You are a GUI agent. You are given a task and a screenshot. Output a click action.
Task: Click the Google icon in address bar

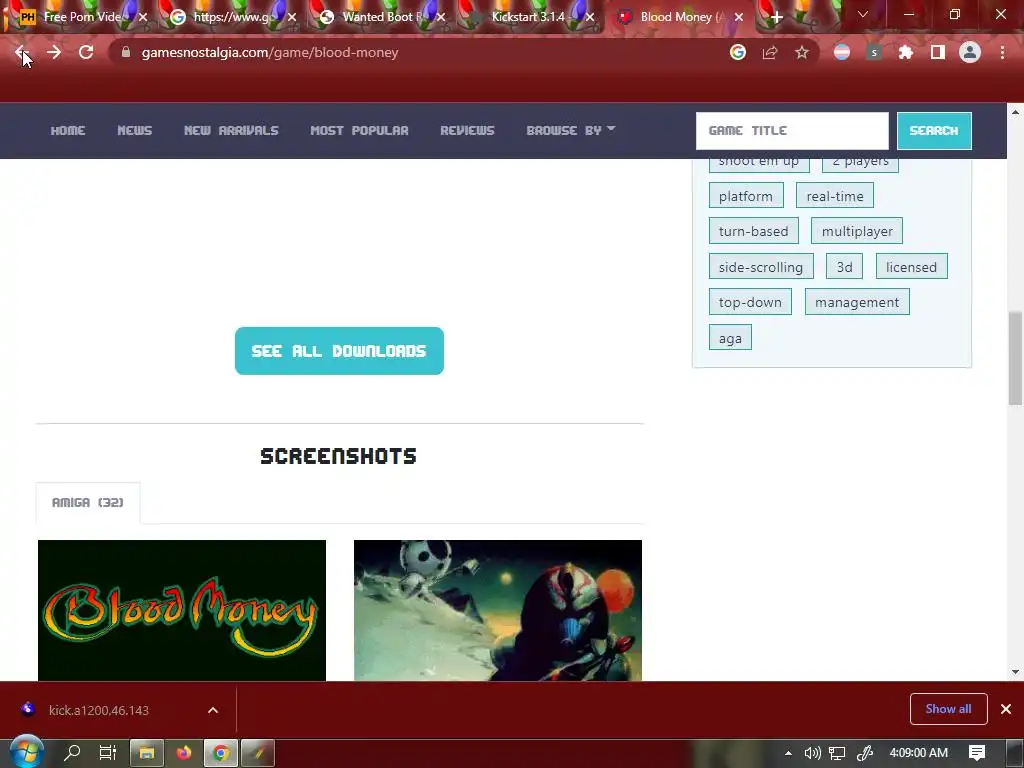738,52
